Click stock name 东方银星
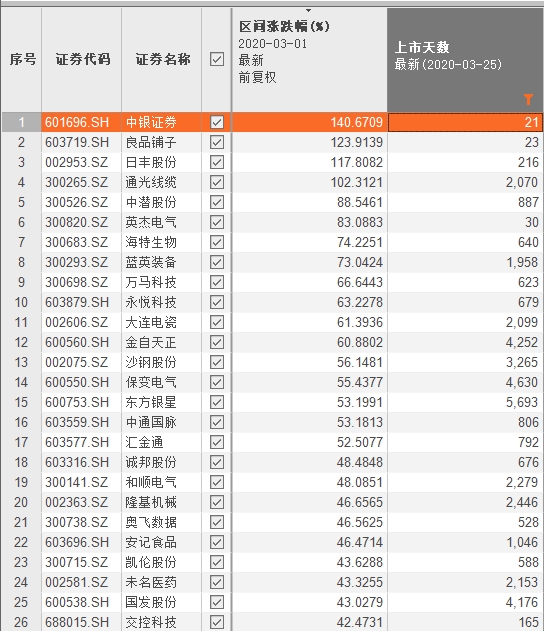This screenshot has height=631, width=544. tap(151, 402)
